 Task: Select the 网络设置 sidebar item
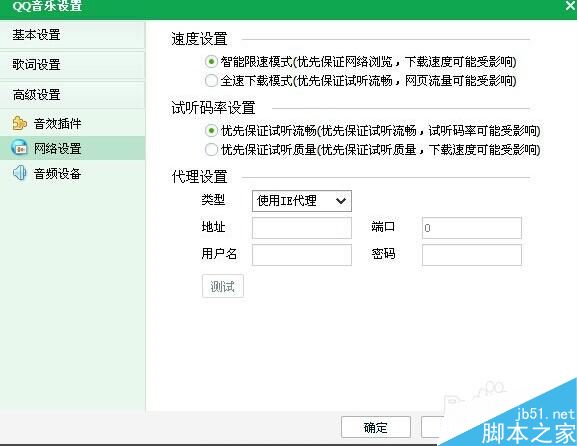click(72, 148)
